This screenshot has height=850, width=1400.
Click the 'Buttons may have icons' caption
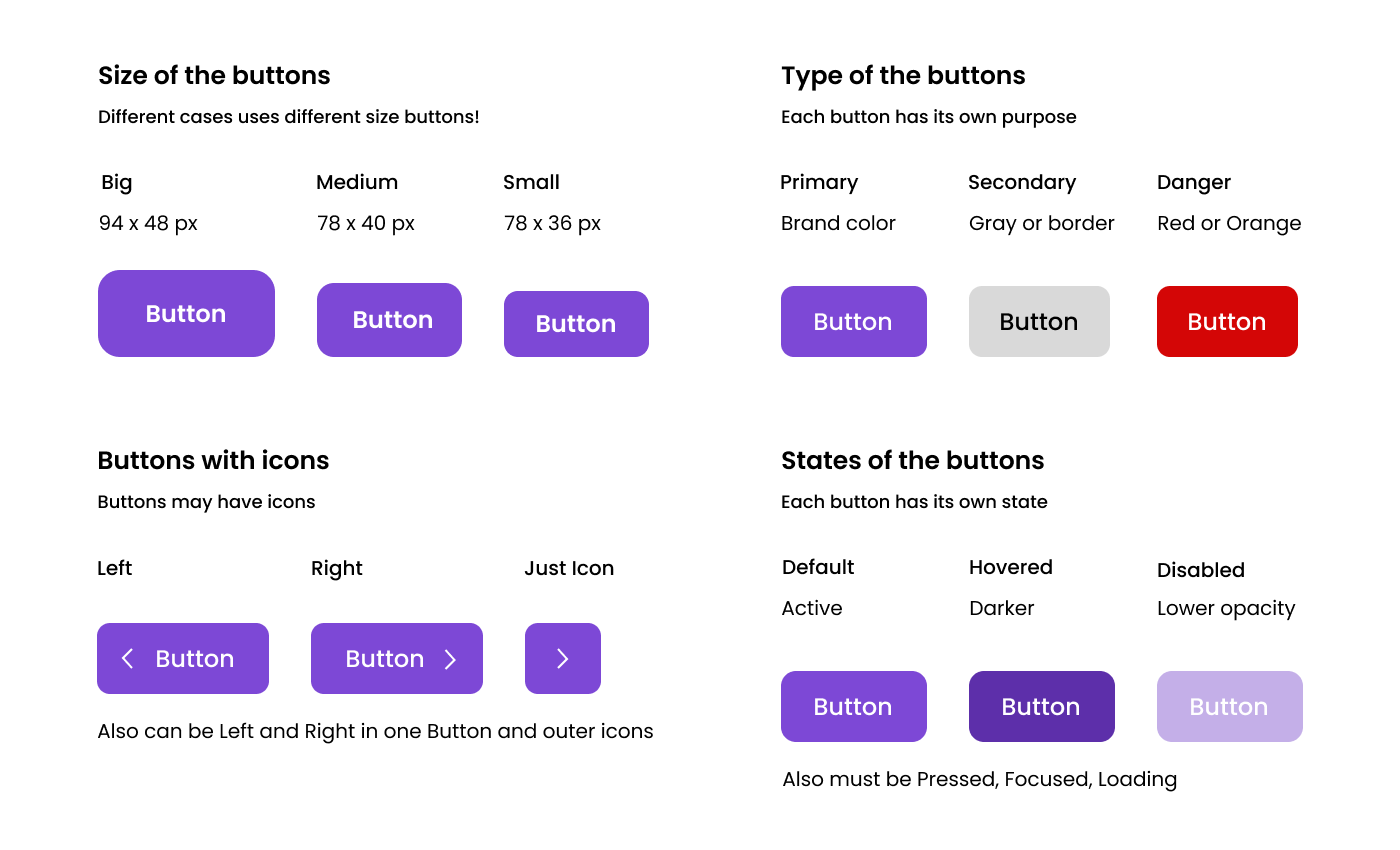pos(206,501)
